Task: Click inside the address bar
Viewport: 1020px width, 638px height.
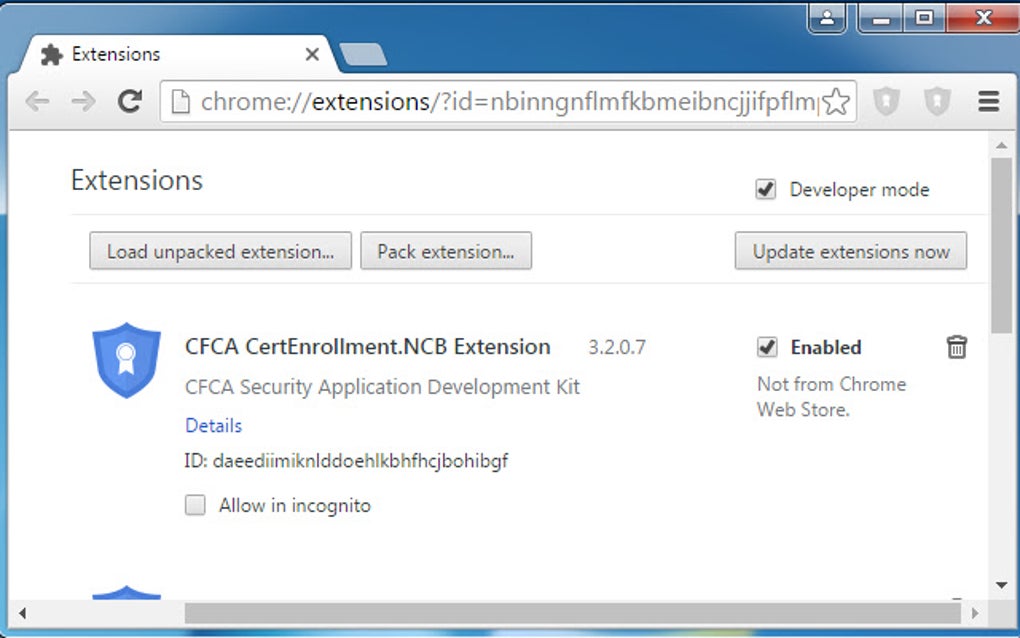Action: pyautogui.click(x=500, y=101)
